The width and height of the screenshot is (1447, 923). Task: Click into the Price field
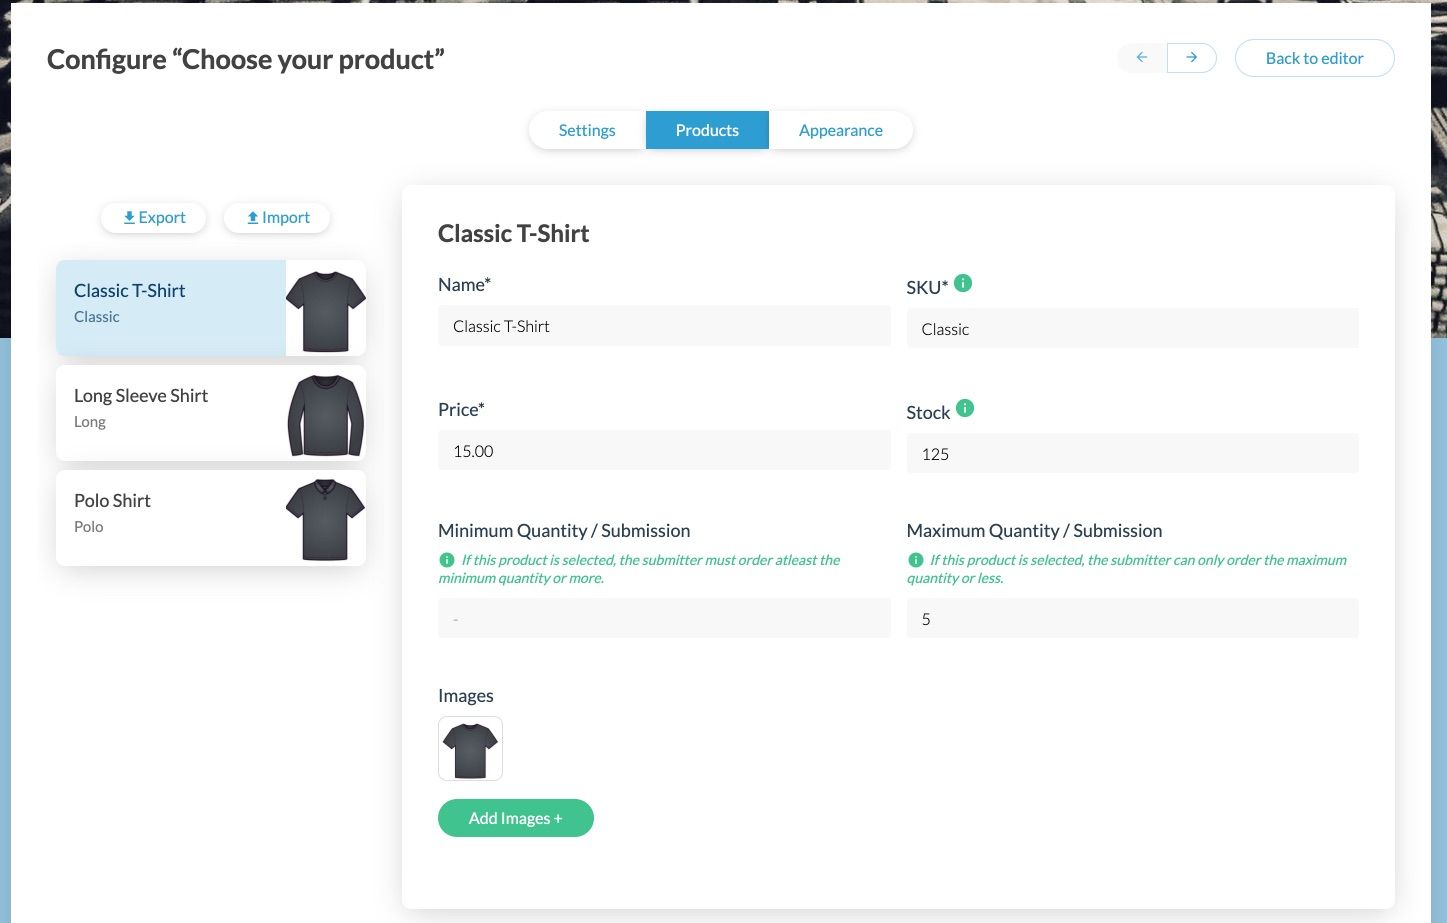coord(664,451)
